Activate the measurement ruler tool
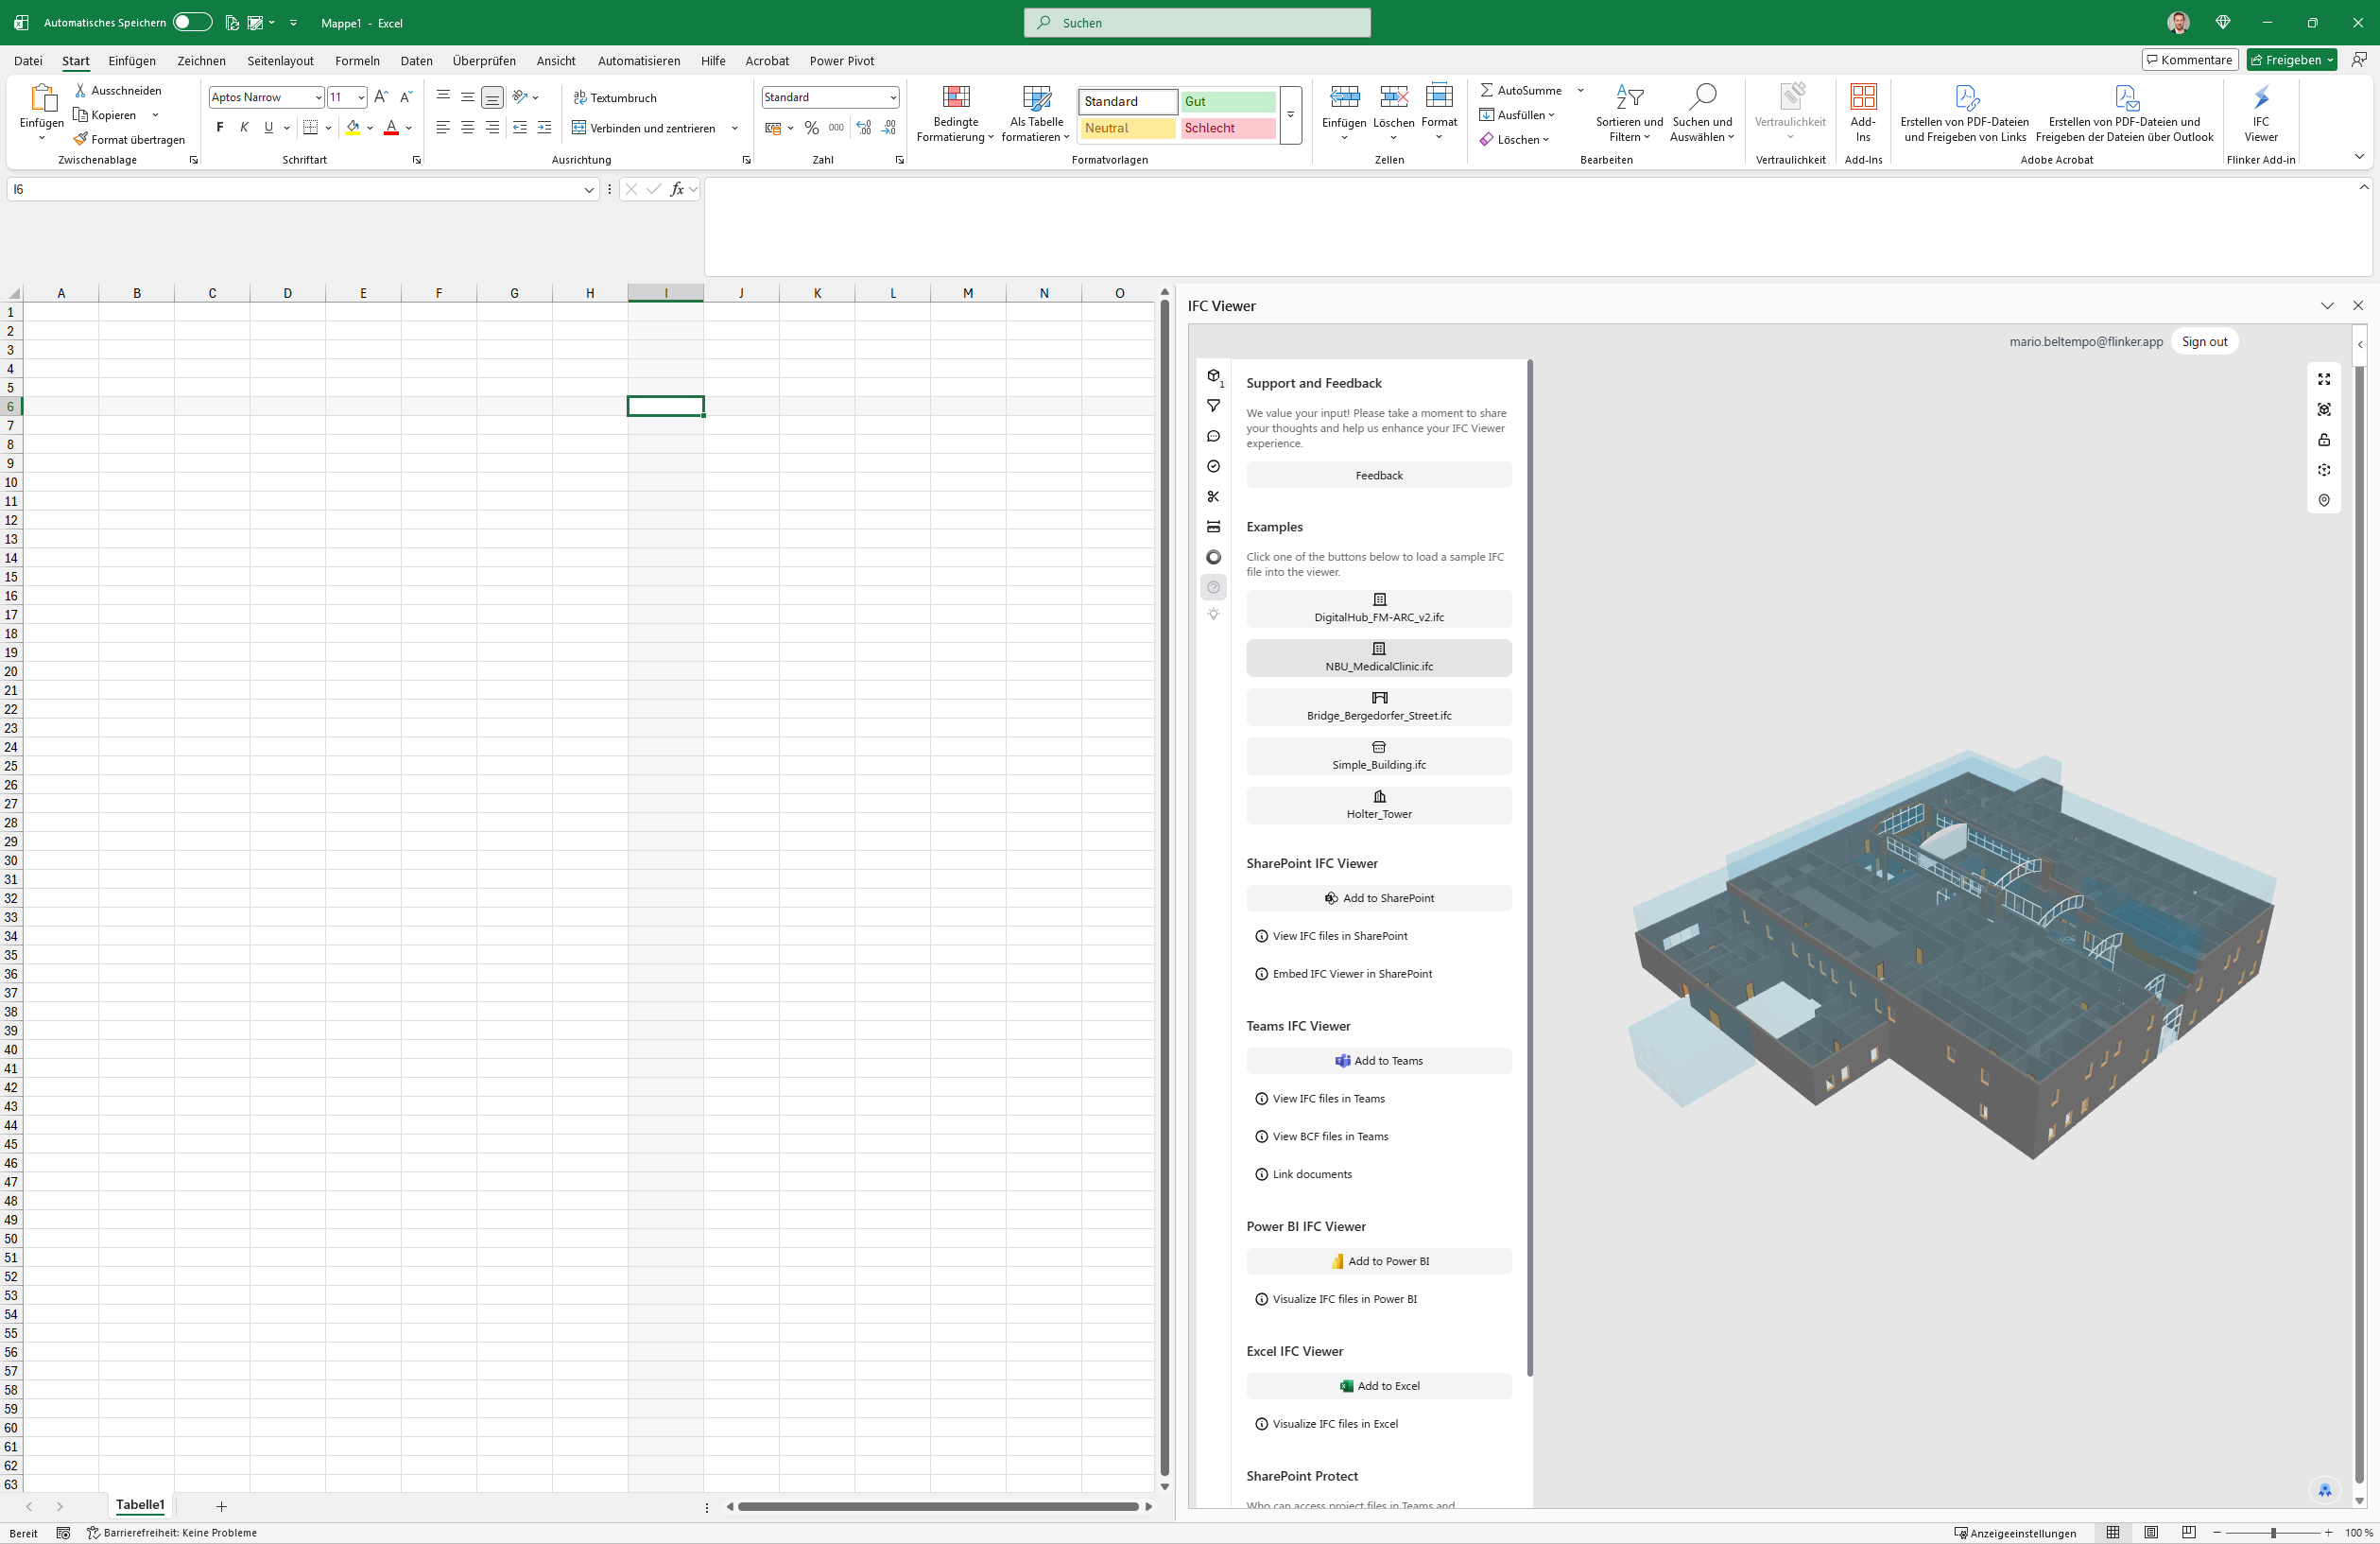 click(1213, 527)
